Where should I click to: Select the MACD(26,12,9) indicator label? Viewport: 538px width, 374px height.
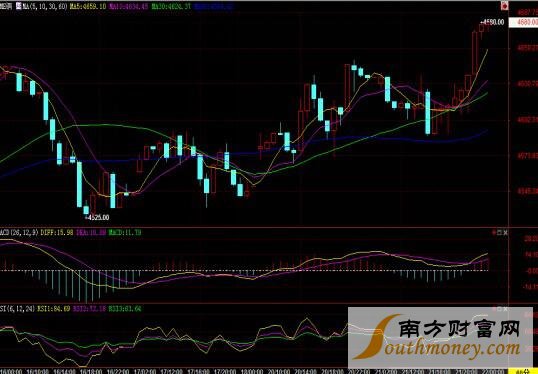click(x=19, y=233)
